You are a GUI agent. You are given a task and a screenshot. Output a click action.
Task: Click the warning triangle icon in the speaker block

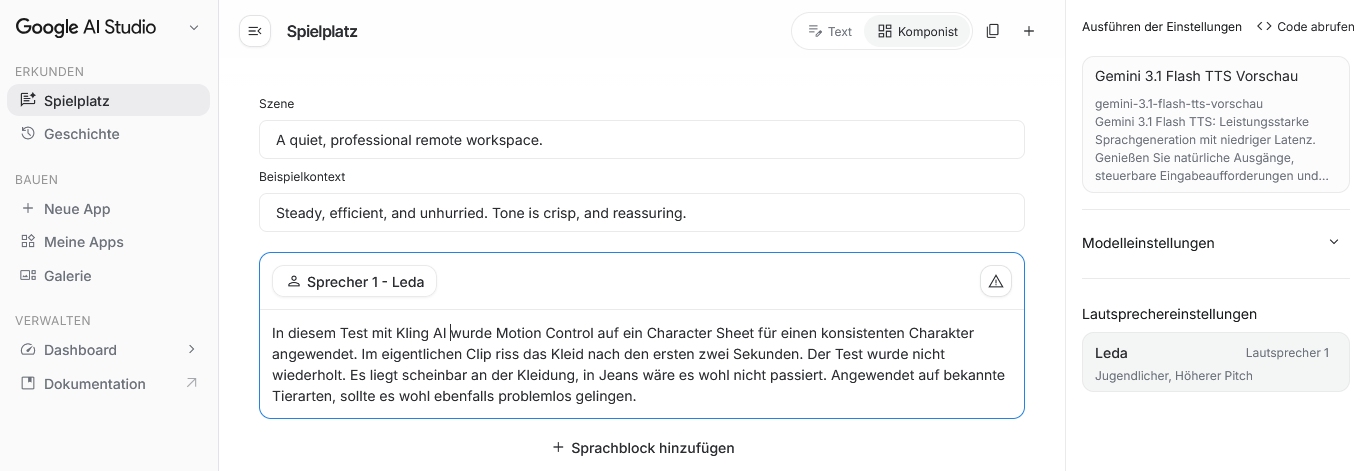coord(996,282)
